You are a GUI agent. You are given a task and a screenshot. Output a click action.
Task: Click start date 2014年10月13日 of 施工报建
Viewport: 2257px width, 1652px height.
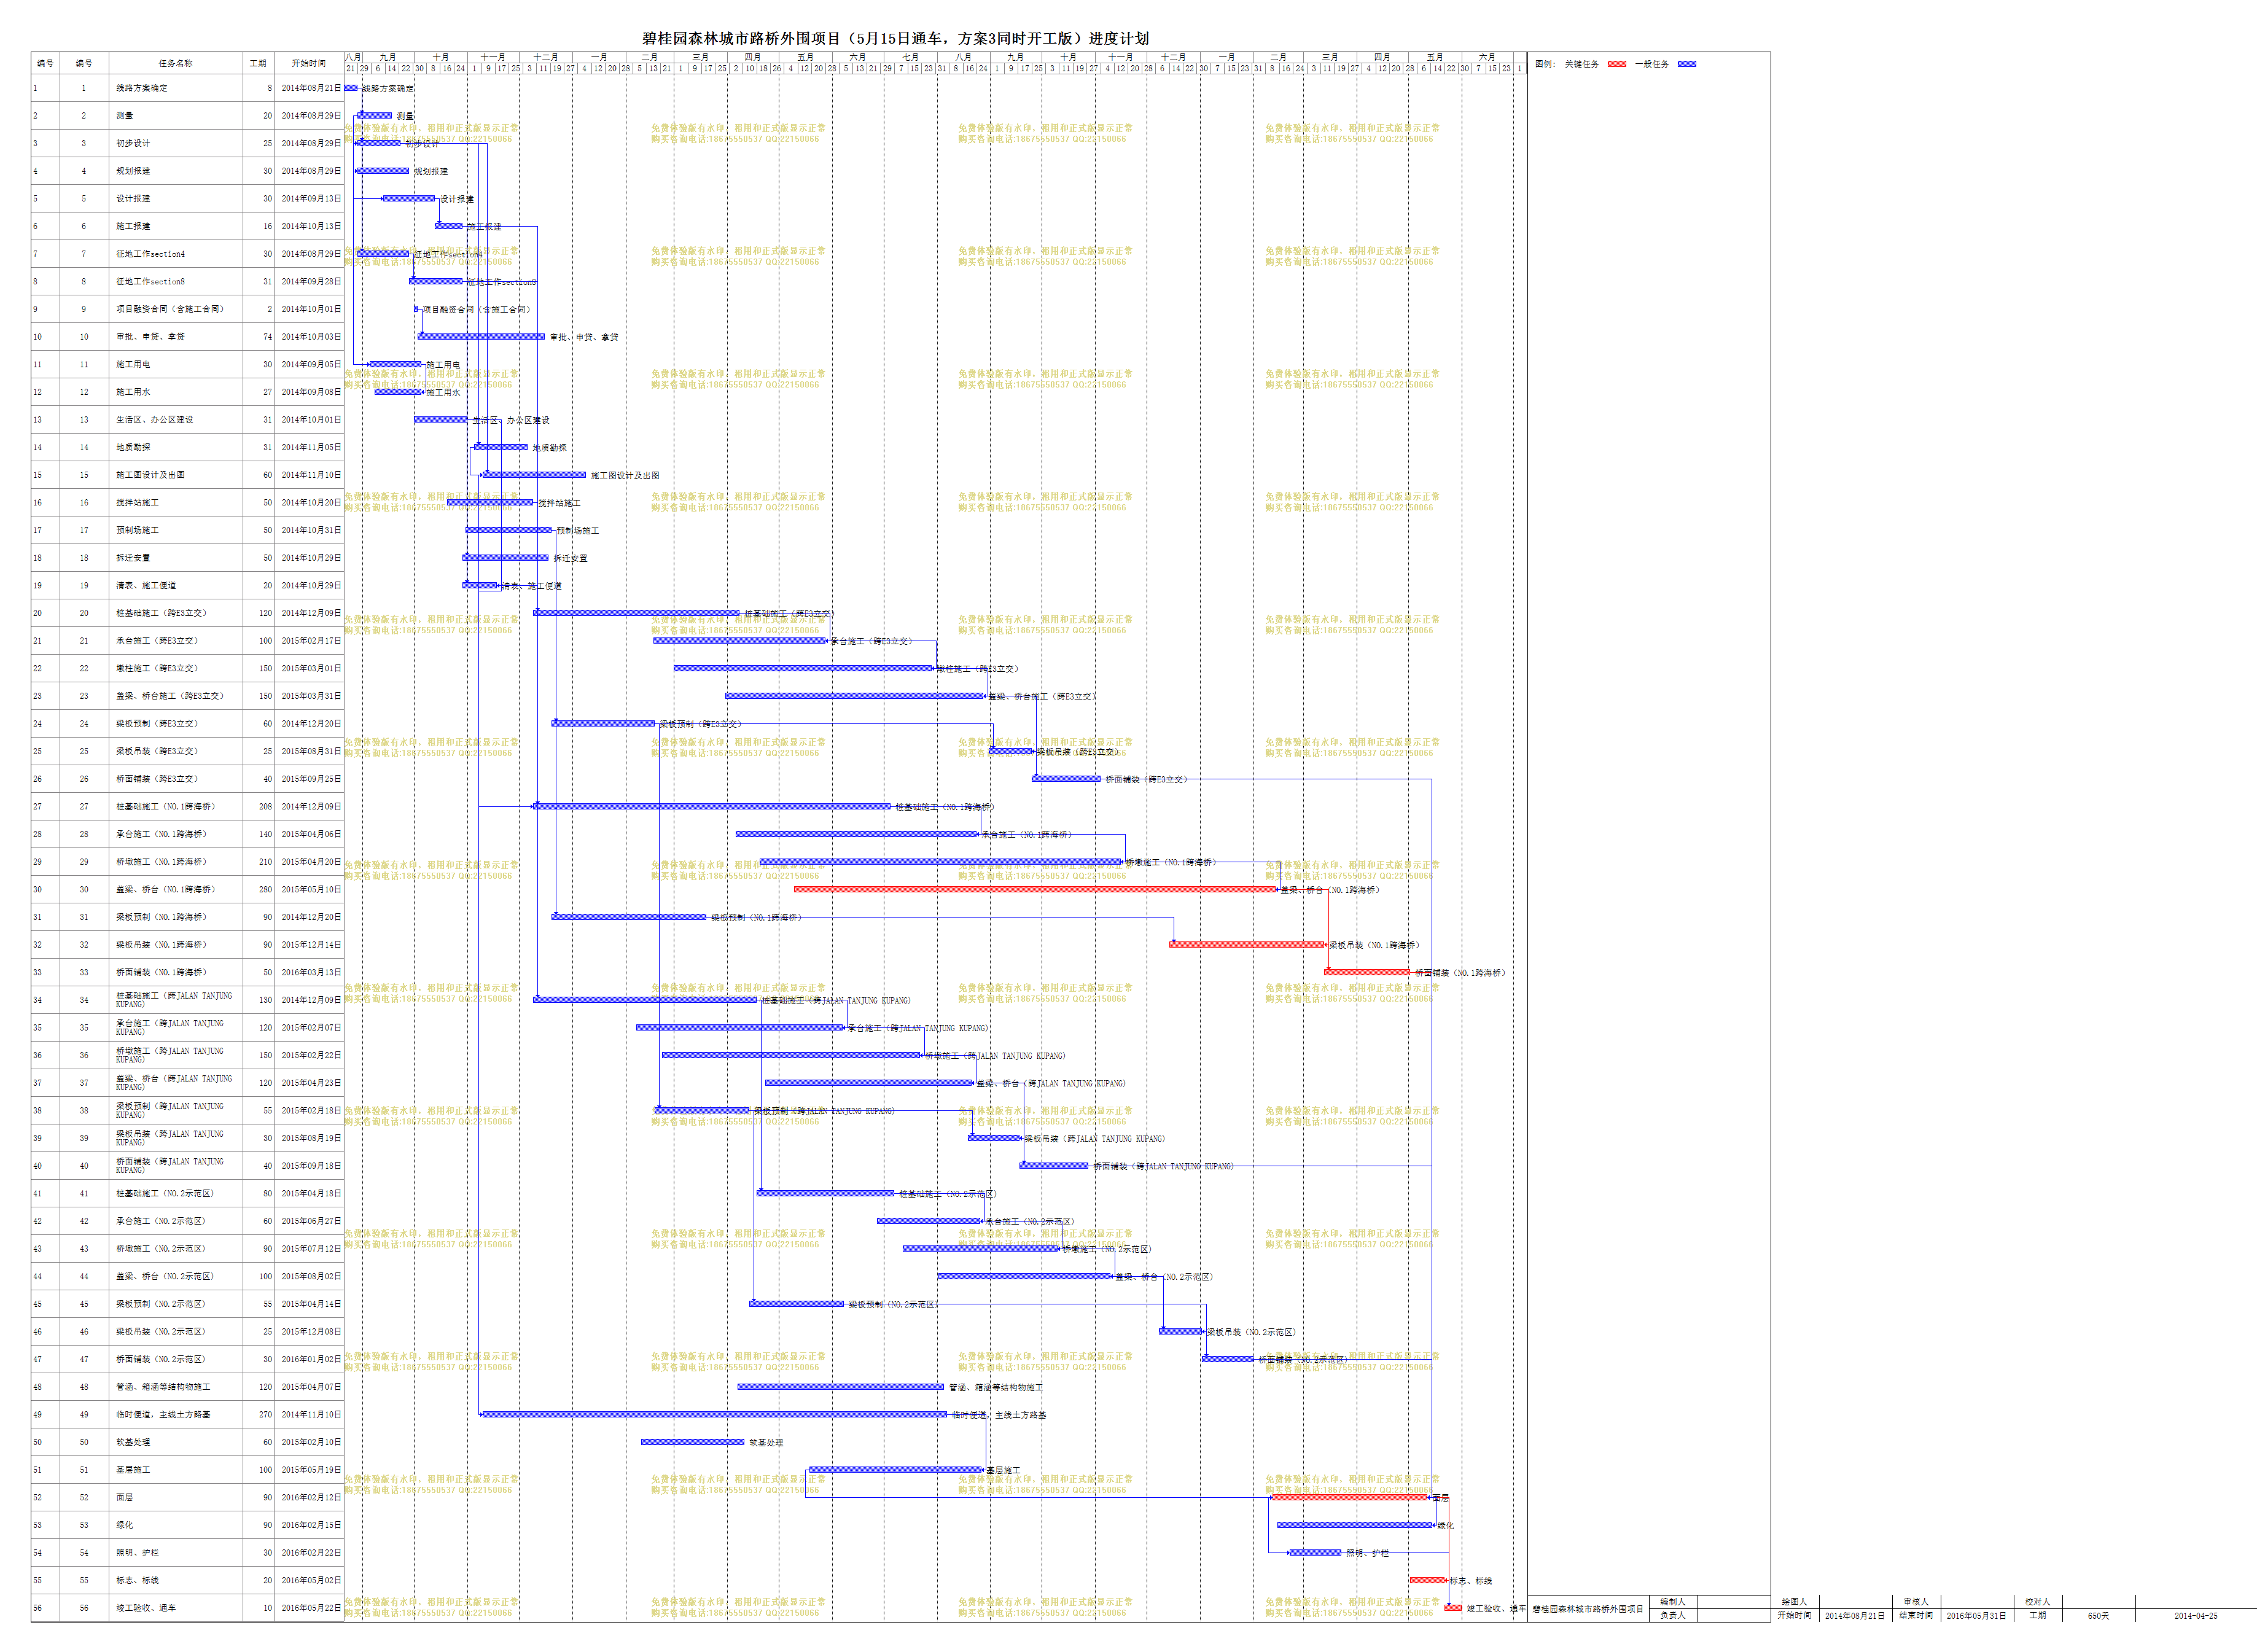pos(311,226)
